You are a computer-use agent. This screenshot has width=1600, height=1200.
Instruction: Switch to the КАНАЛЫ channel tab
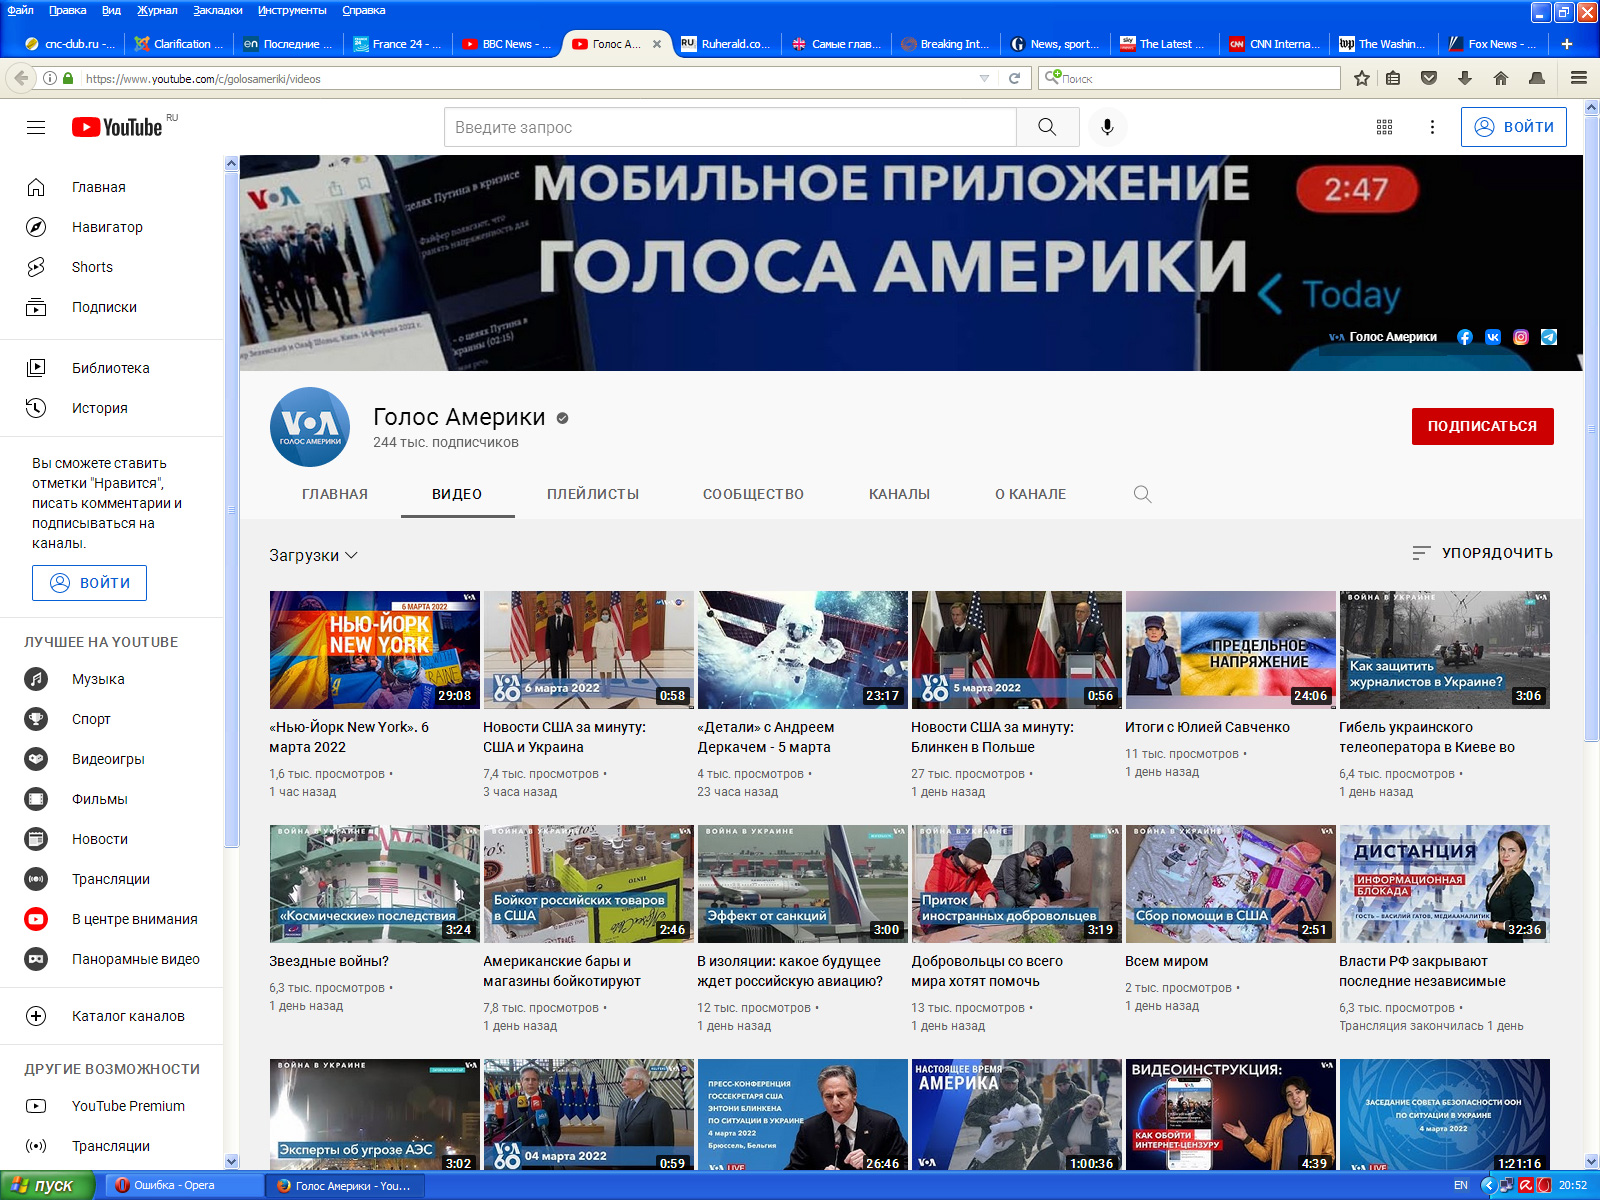click(899, 494)
